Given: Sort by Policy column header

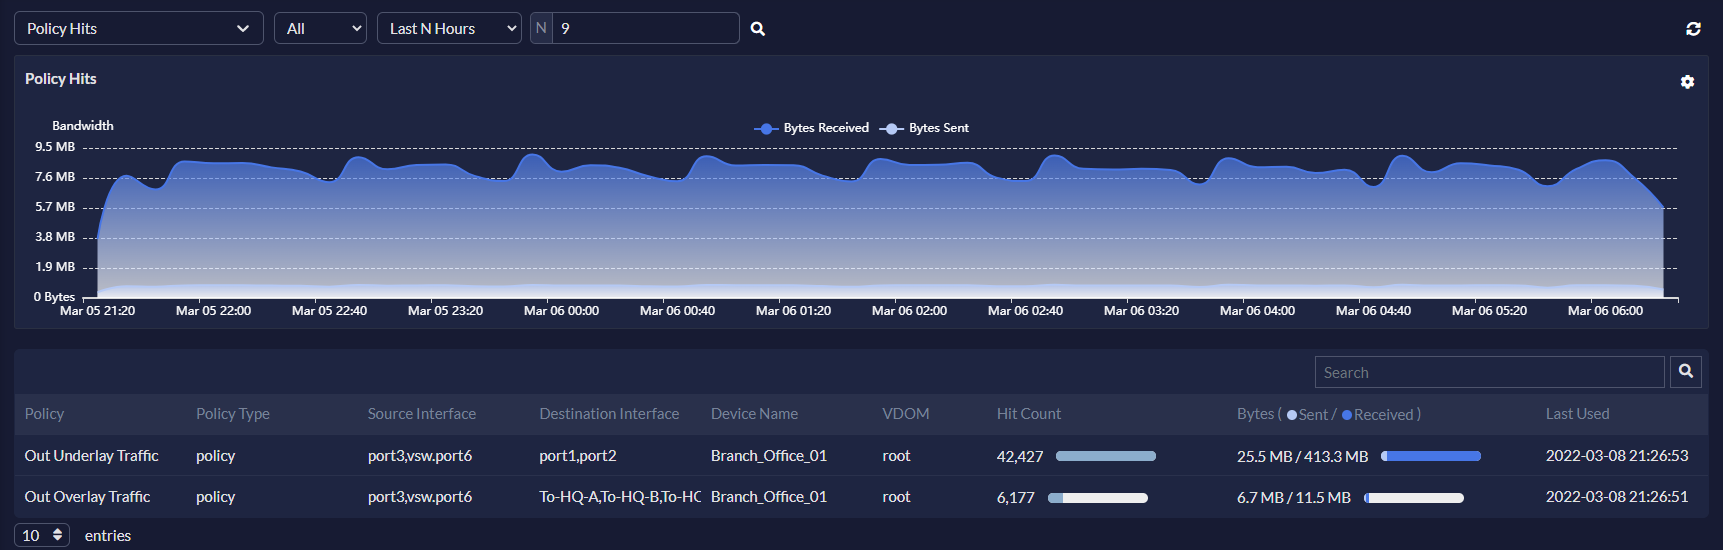Looking at the screenshot, I should pyautogui.click(x=44, y=413).
